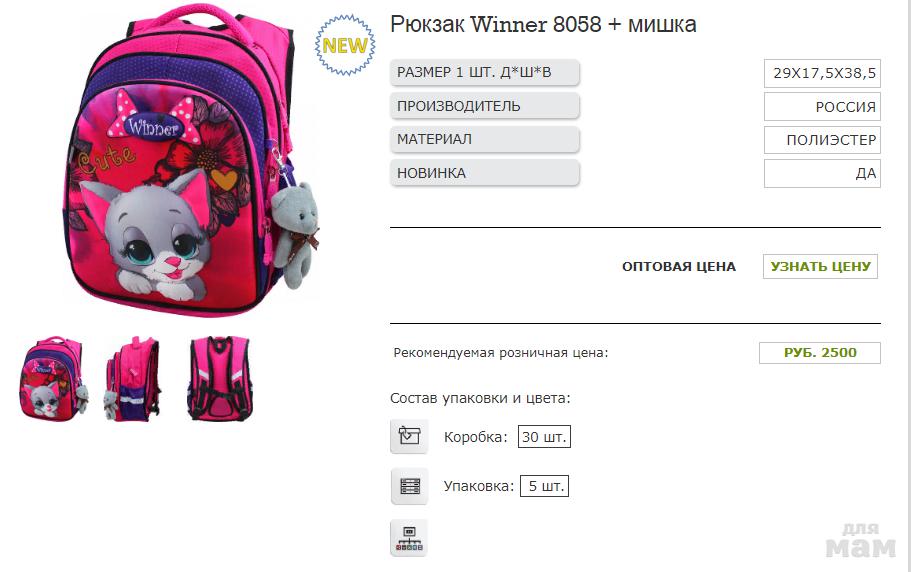The image size is (911, 572).
Task: Select the РАЗМЕР 1 ШТ. Д*Ш*В label
Action: [485, 73]
